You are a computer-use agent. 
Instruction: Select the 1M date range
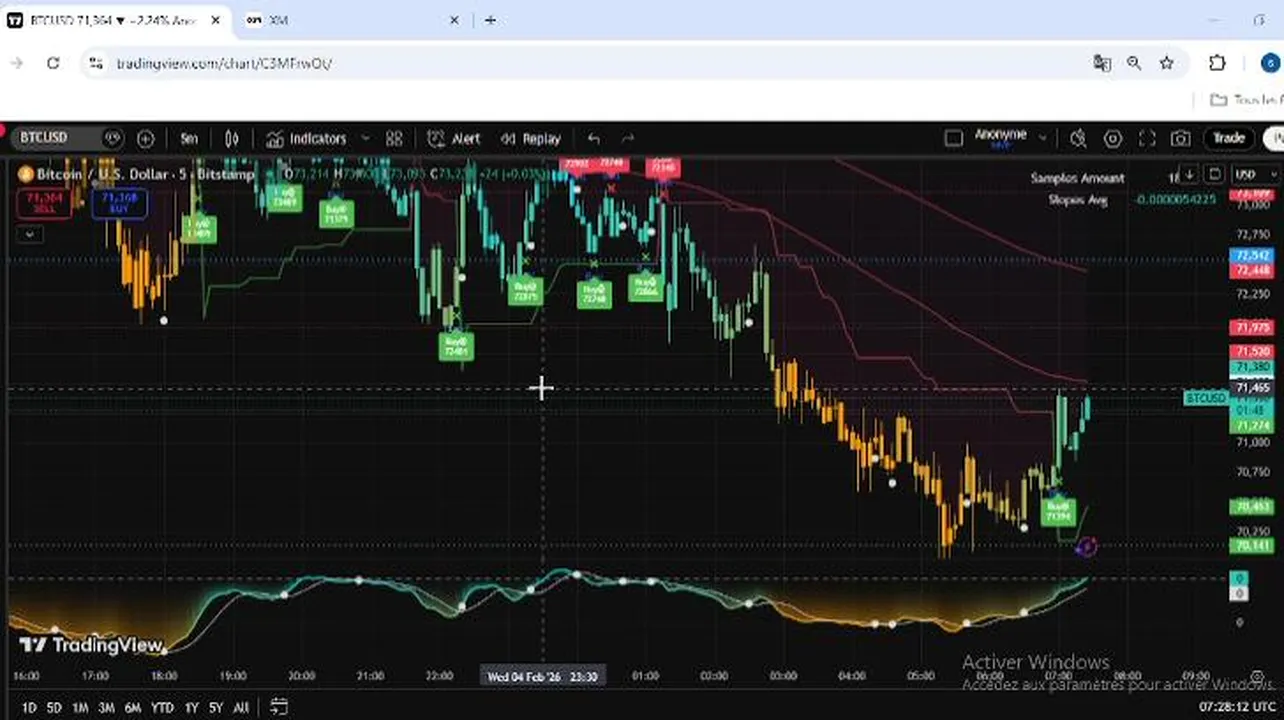80,708
